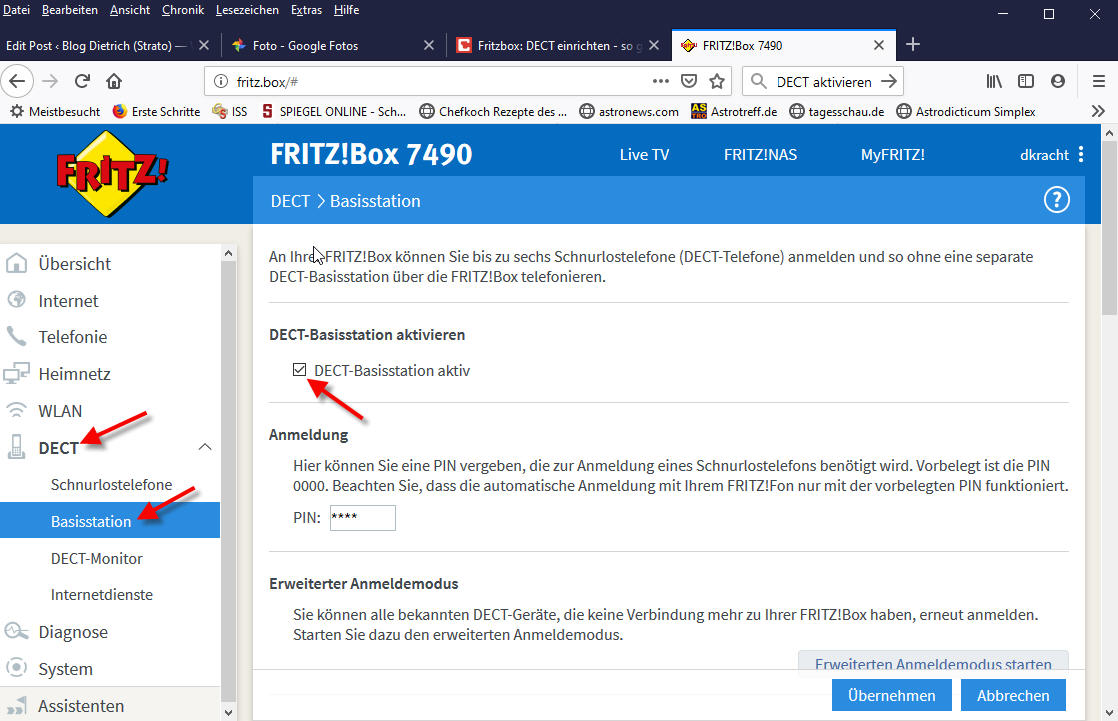Open the Firefox hamburger menu
Screen dimensions: 1118x721
pos(1098,81)
